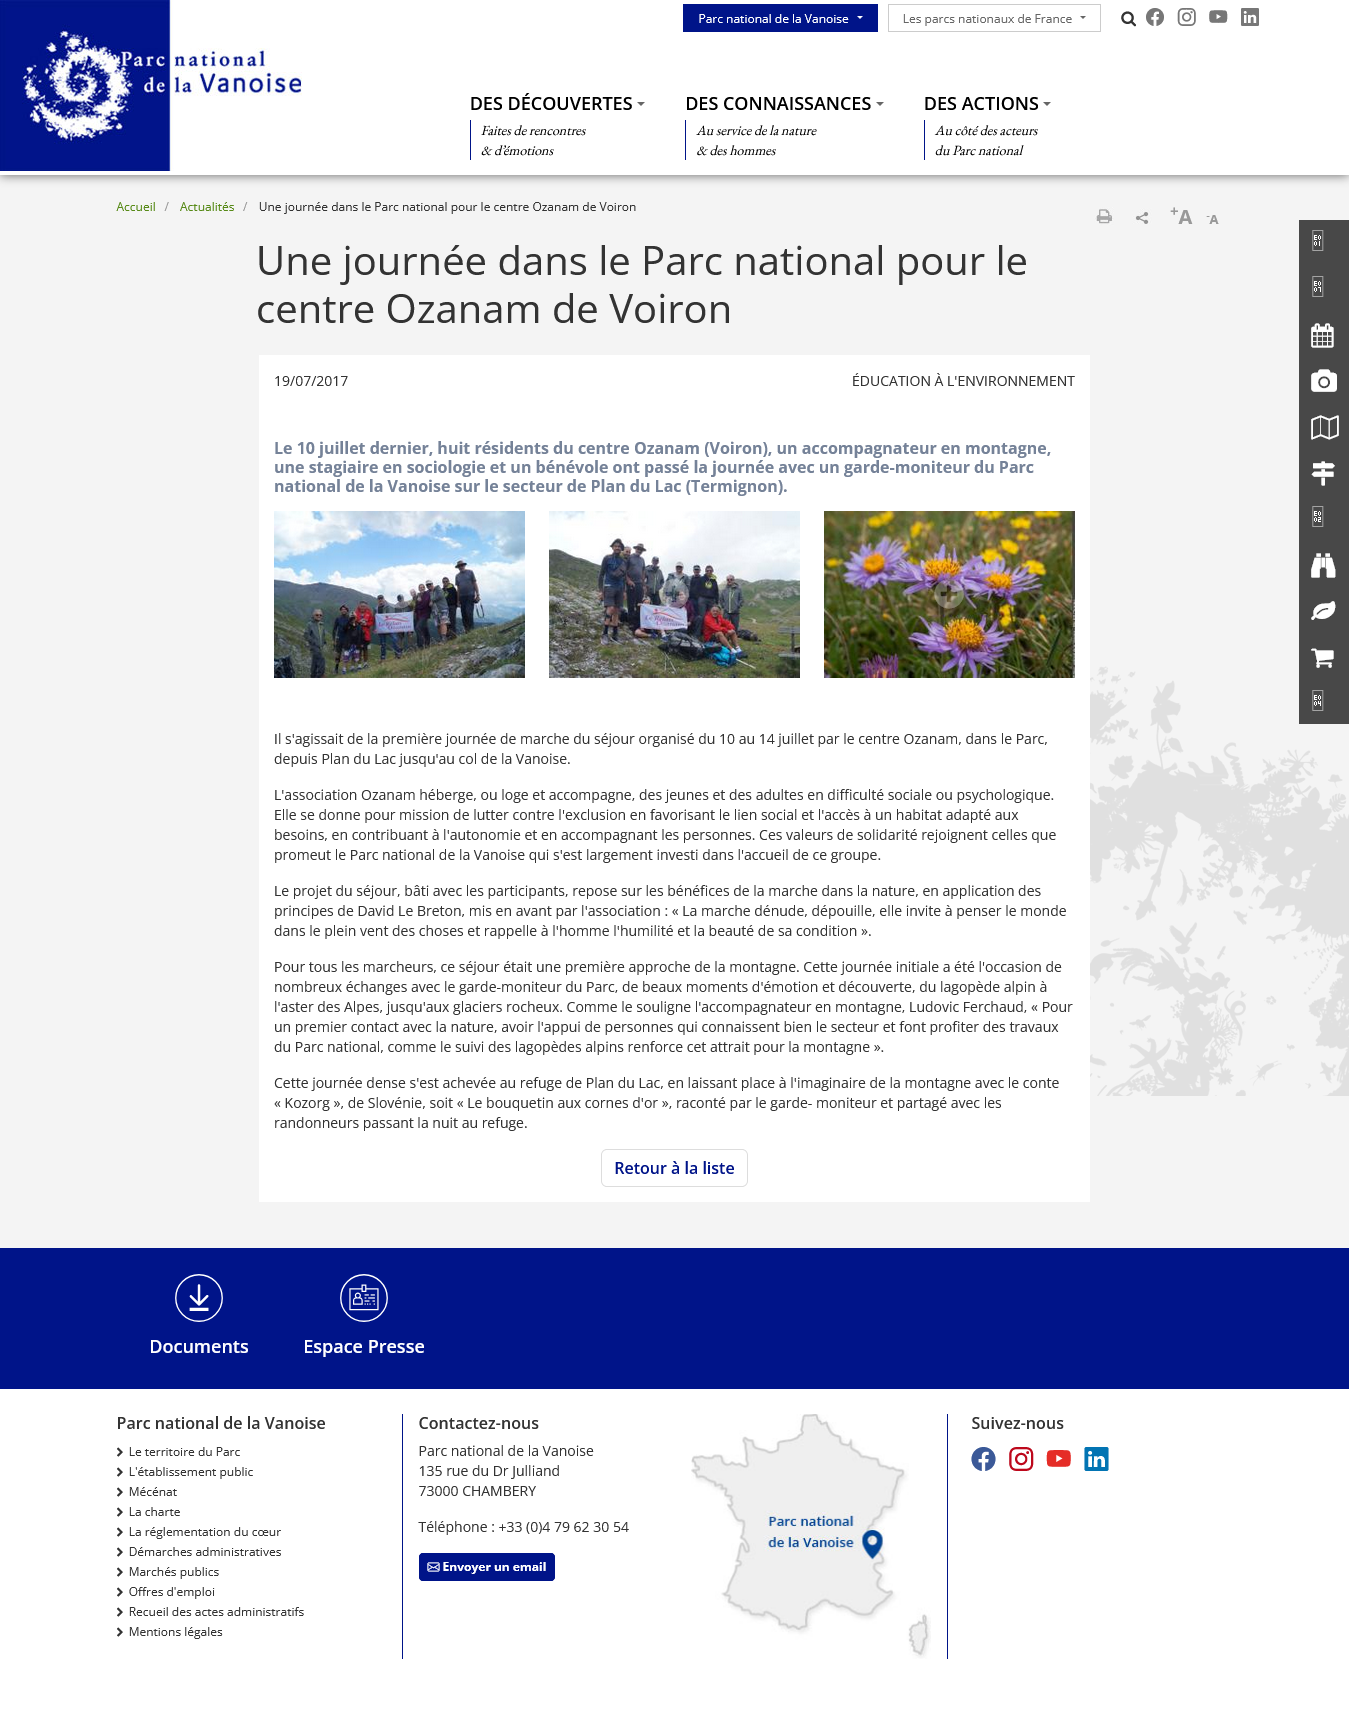The image size is (1349, 1709).
Task: Click the share icon near breadcrumb
Action: pyautogui.click(x=1142, y=218)
